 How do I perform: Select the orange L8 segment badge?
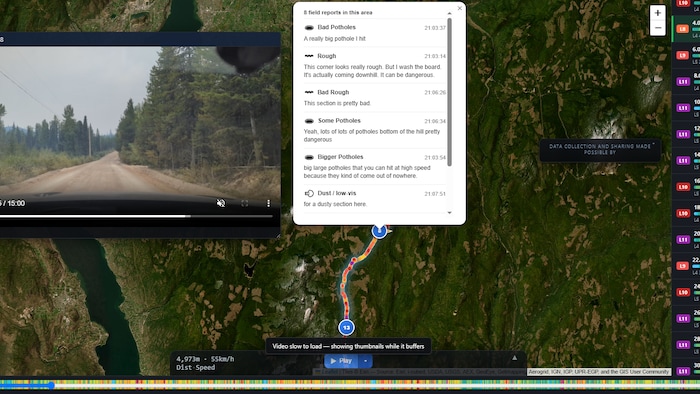(683, 29)
